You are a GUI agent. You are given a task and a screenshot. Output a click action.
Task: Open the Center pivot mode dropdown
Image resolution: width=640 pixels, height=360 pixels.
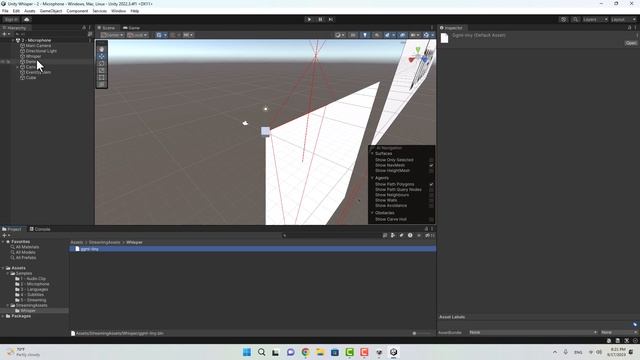(112, 35)
